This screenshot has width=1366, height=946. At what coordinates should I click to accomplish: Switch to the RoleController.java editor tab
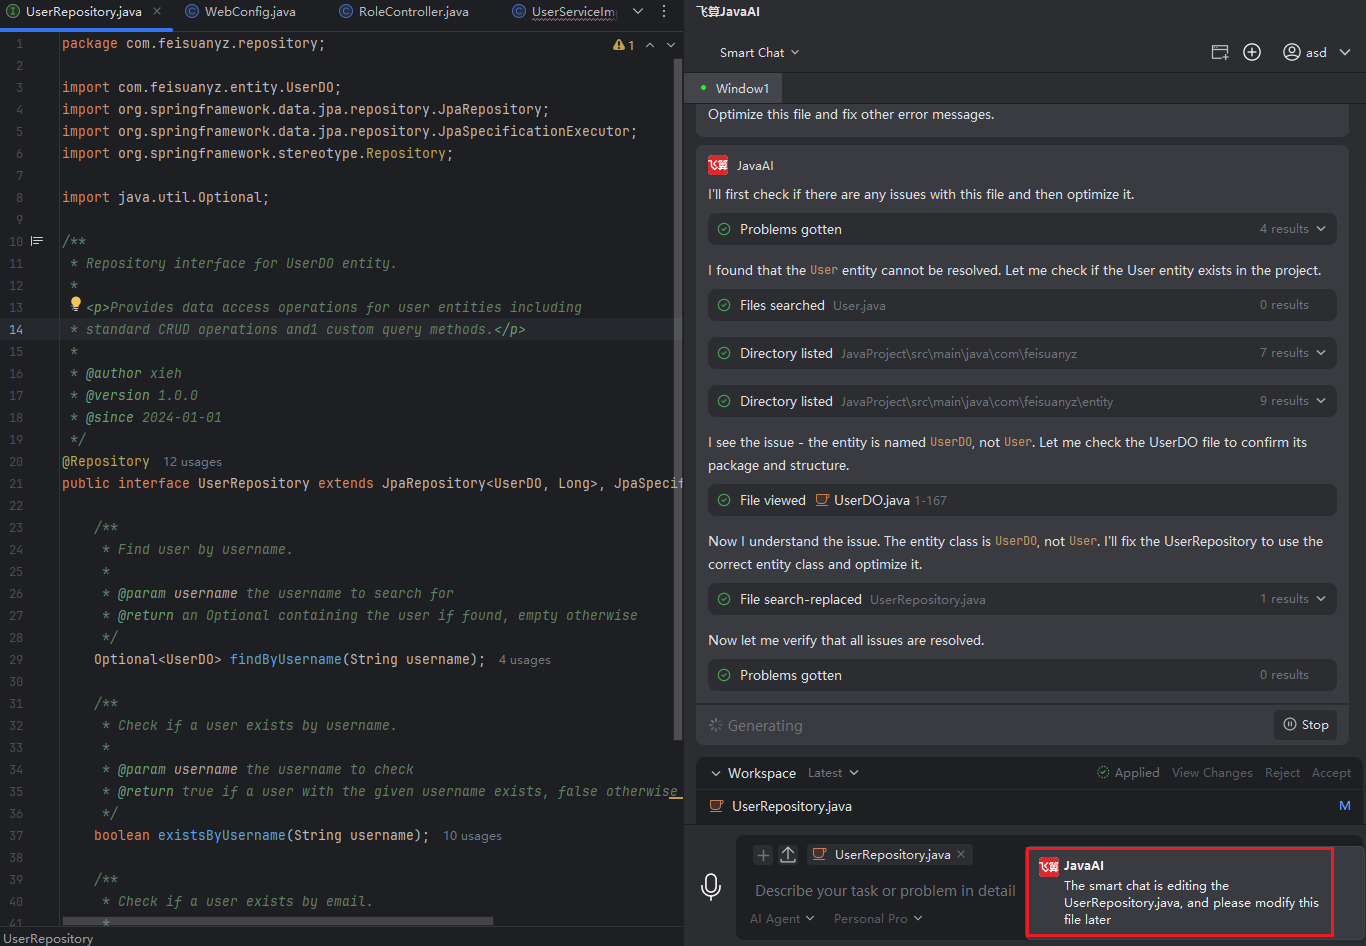[413, 12]
